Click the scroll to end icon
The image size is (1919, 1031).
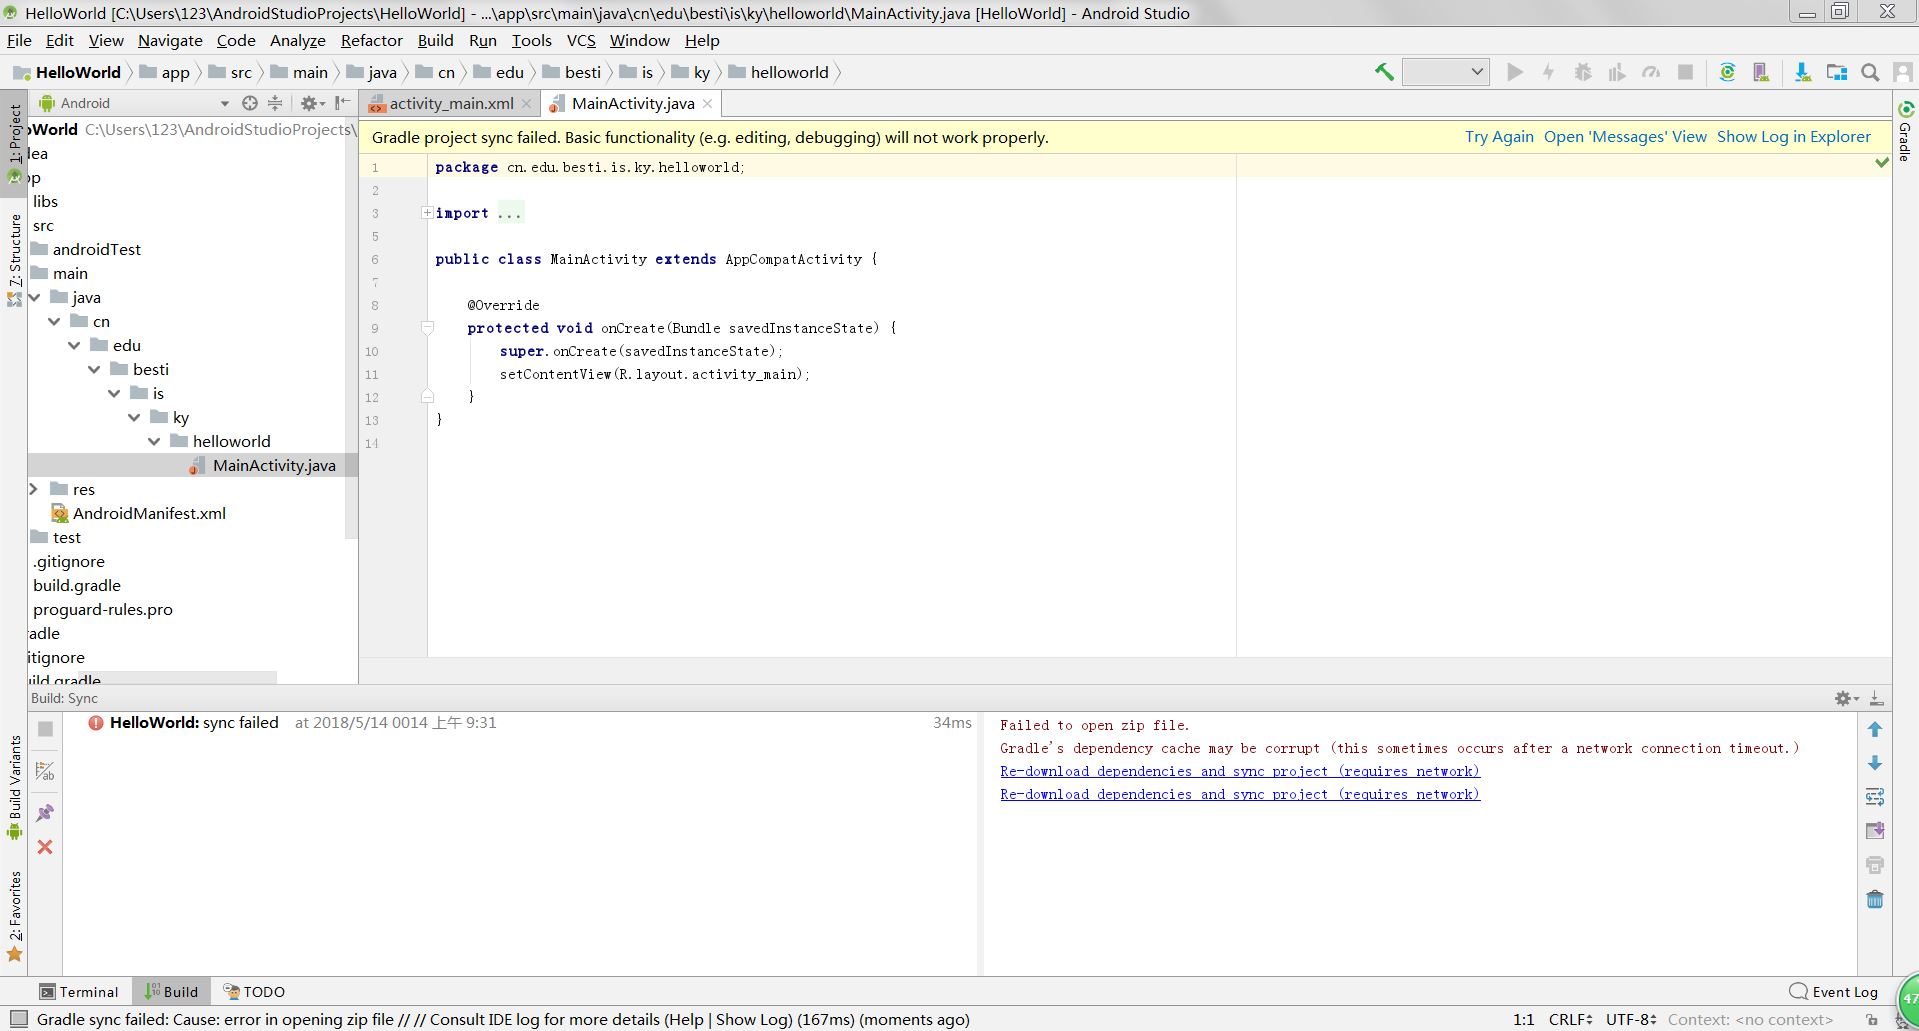[1875, 831]
